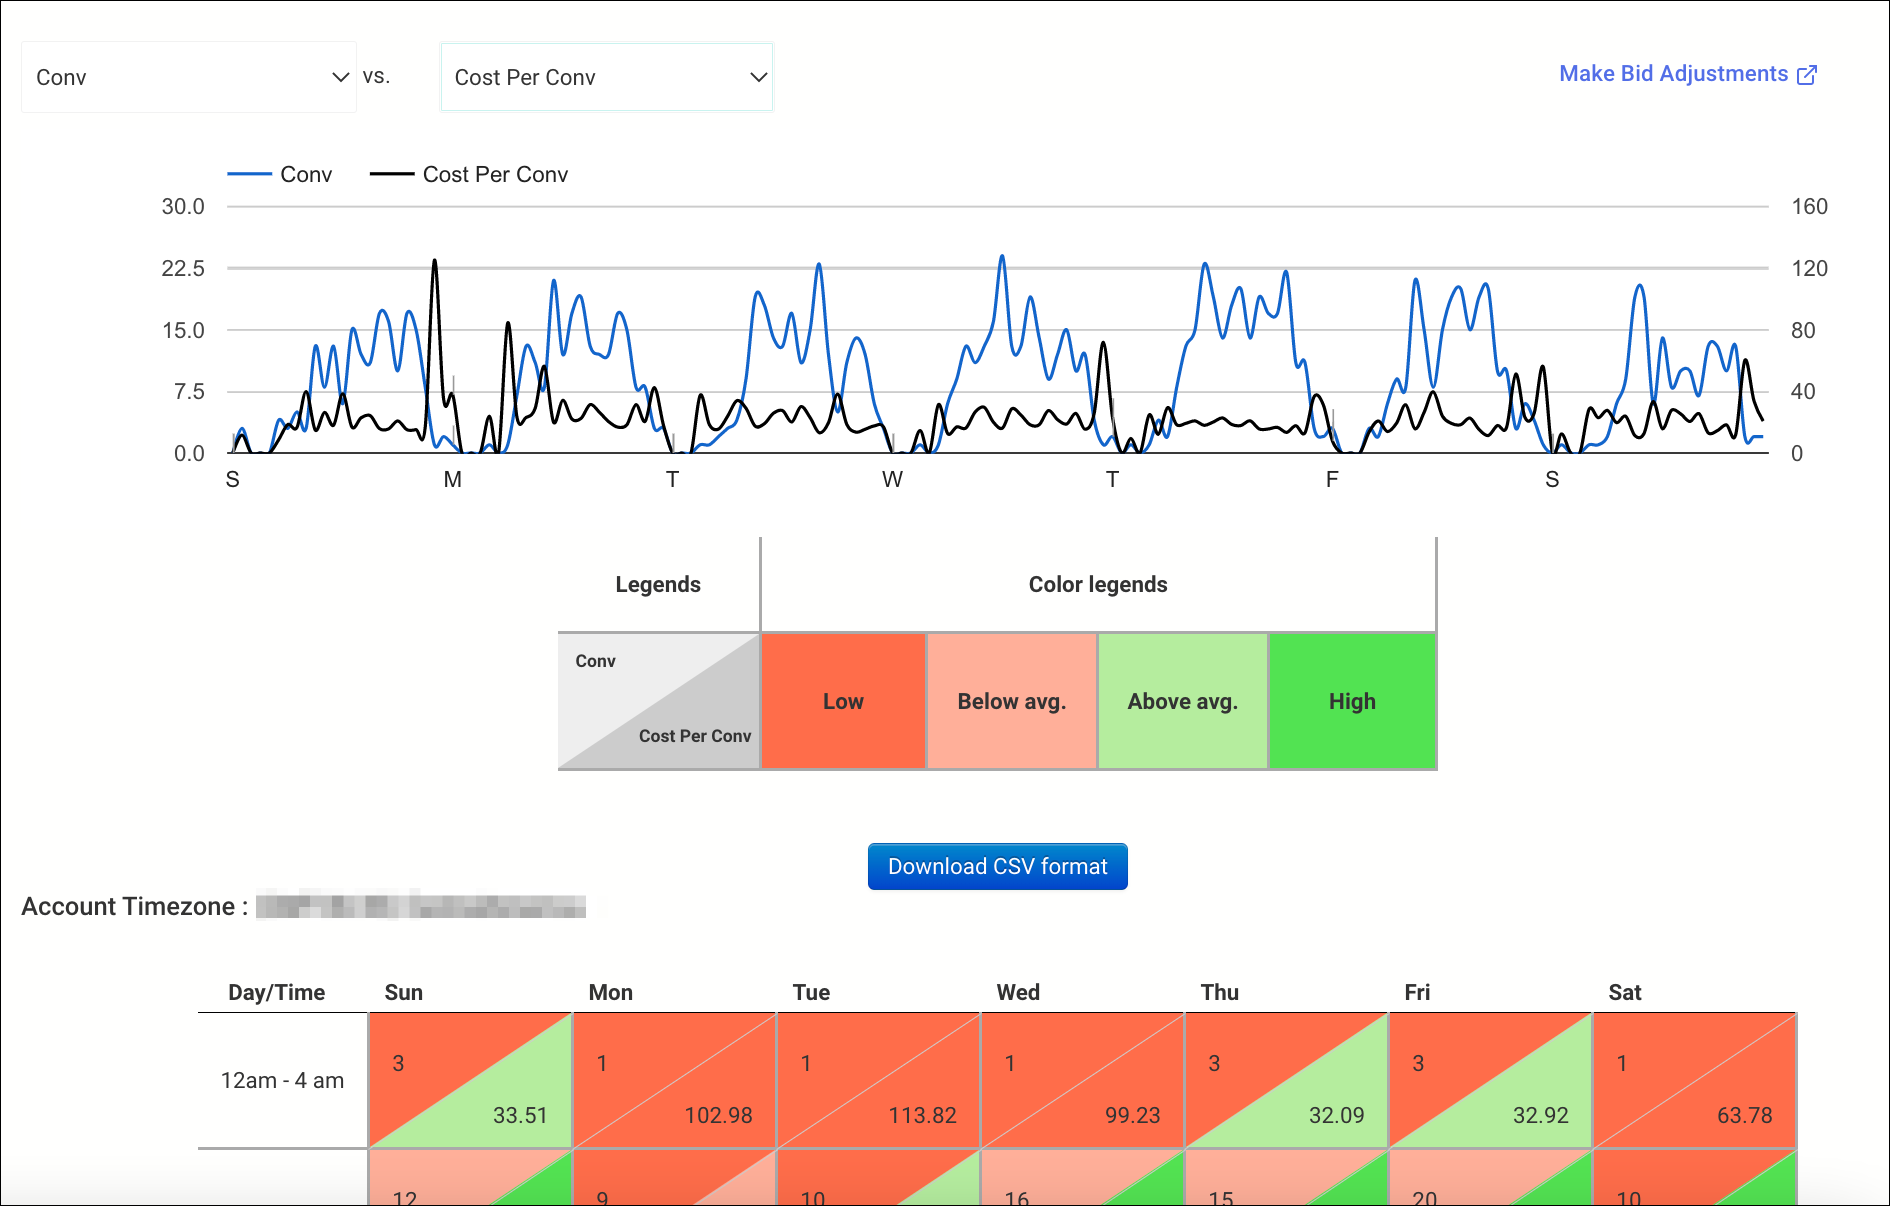Select the Saturday cell showing 63.78

pyautogui.click(x=1694, y=1080)
